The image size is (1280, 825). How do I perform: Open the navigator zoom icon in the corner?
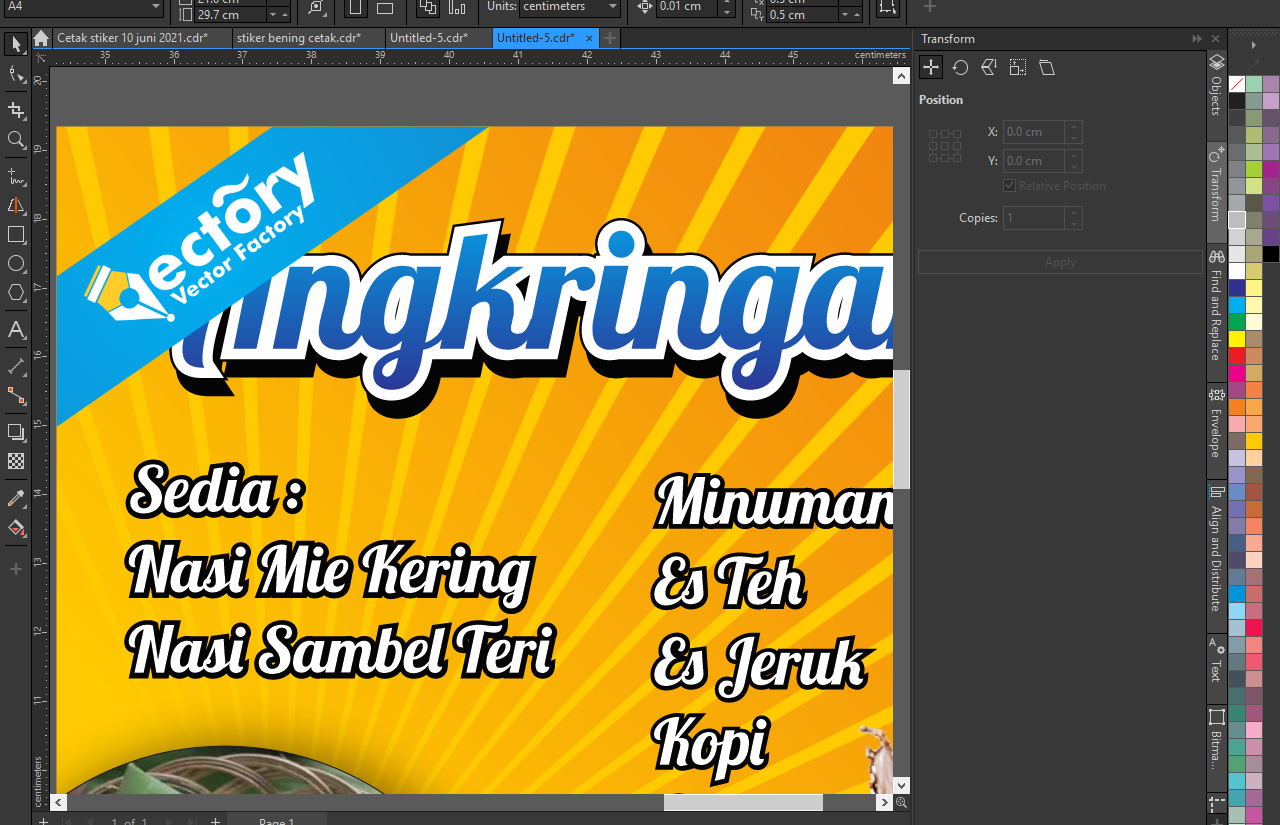(901, 802)
